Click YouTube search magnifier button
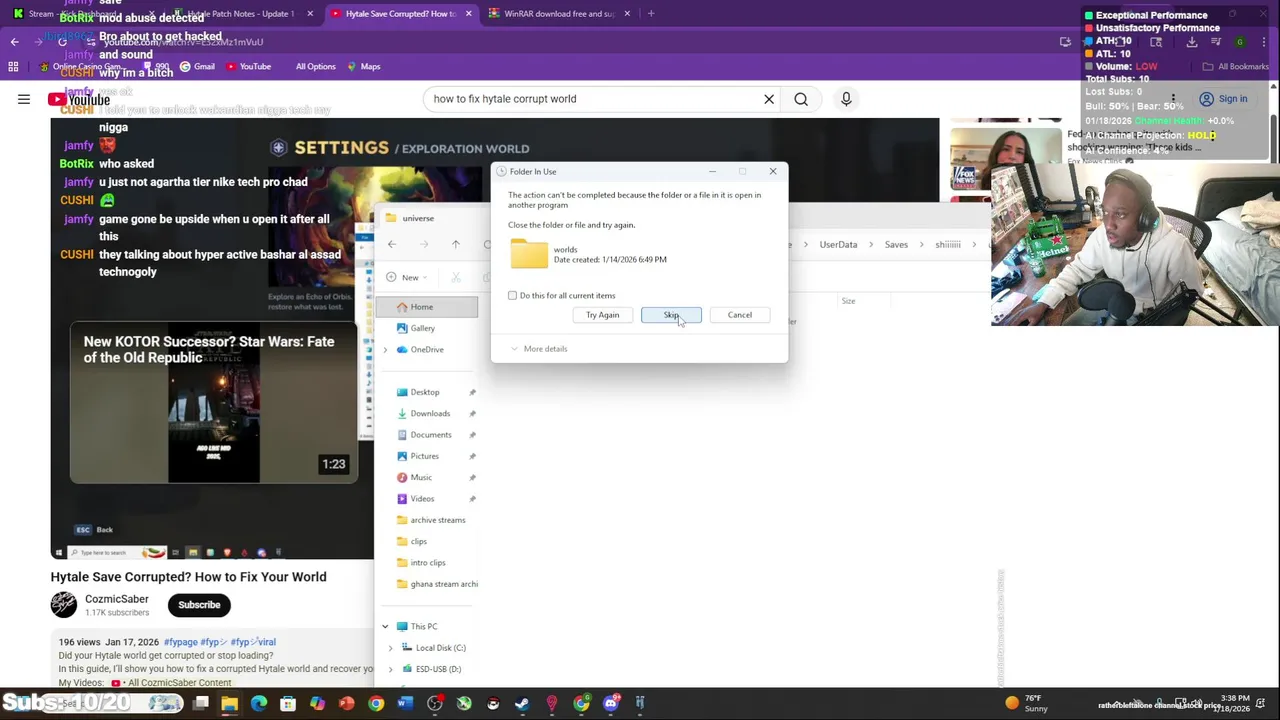 (801, 99)
